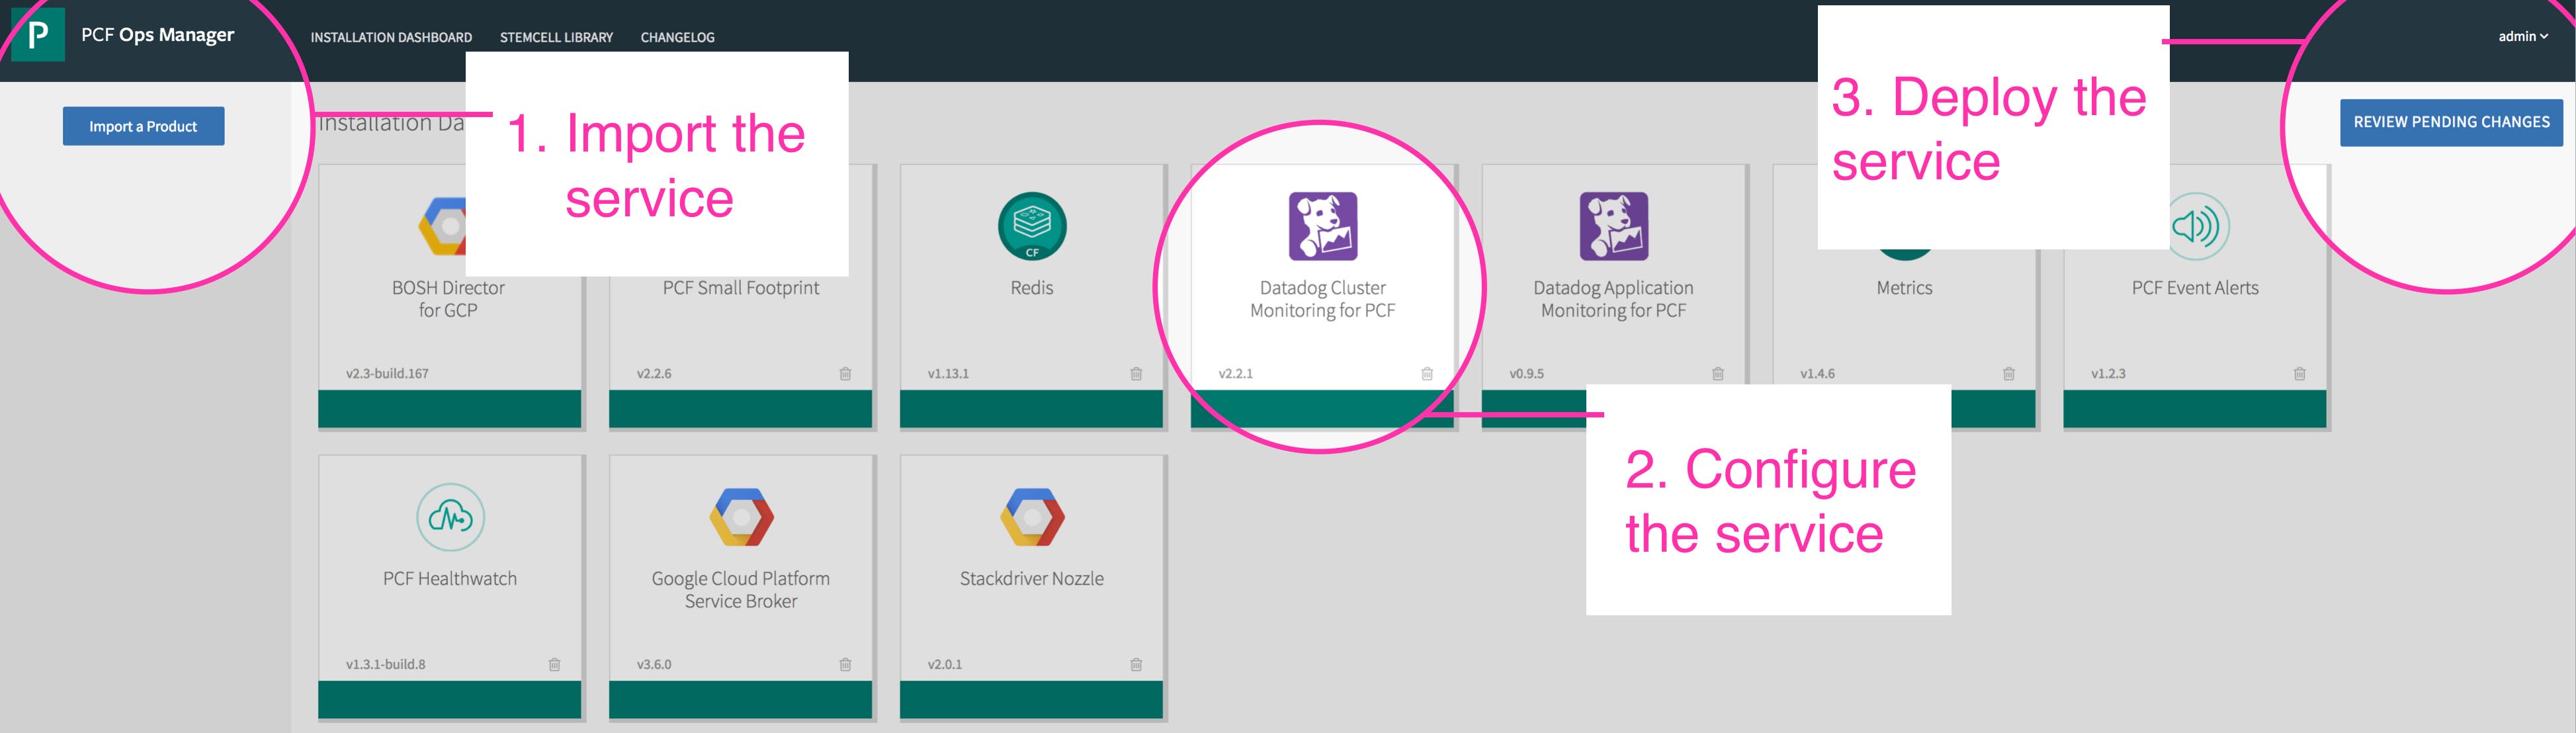Open the Redis tile icon

pos(1032,226)
